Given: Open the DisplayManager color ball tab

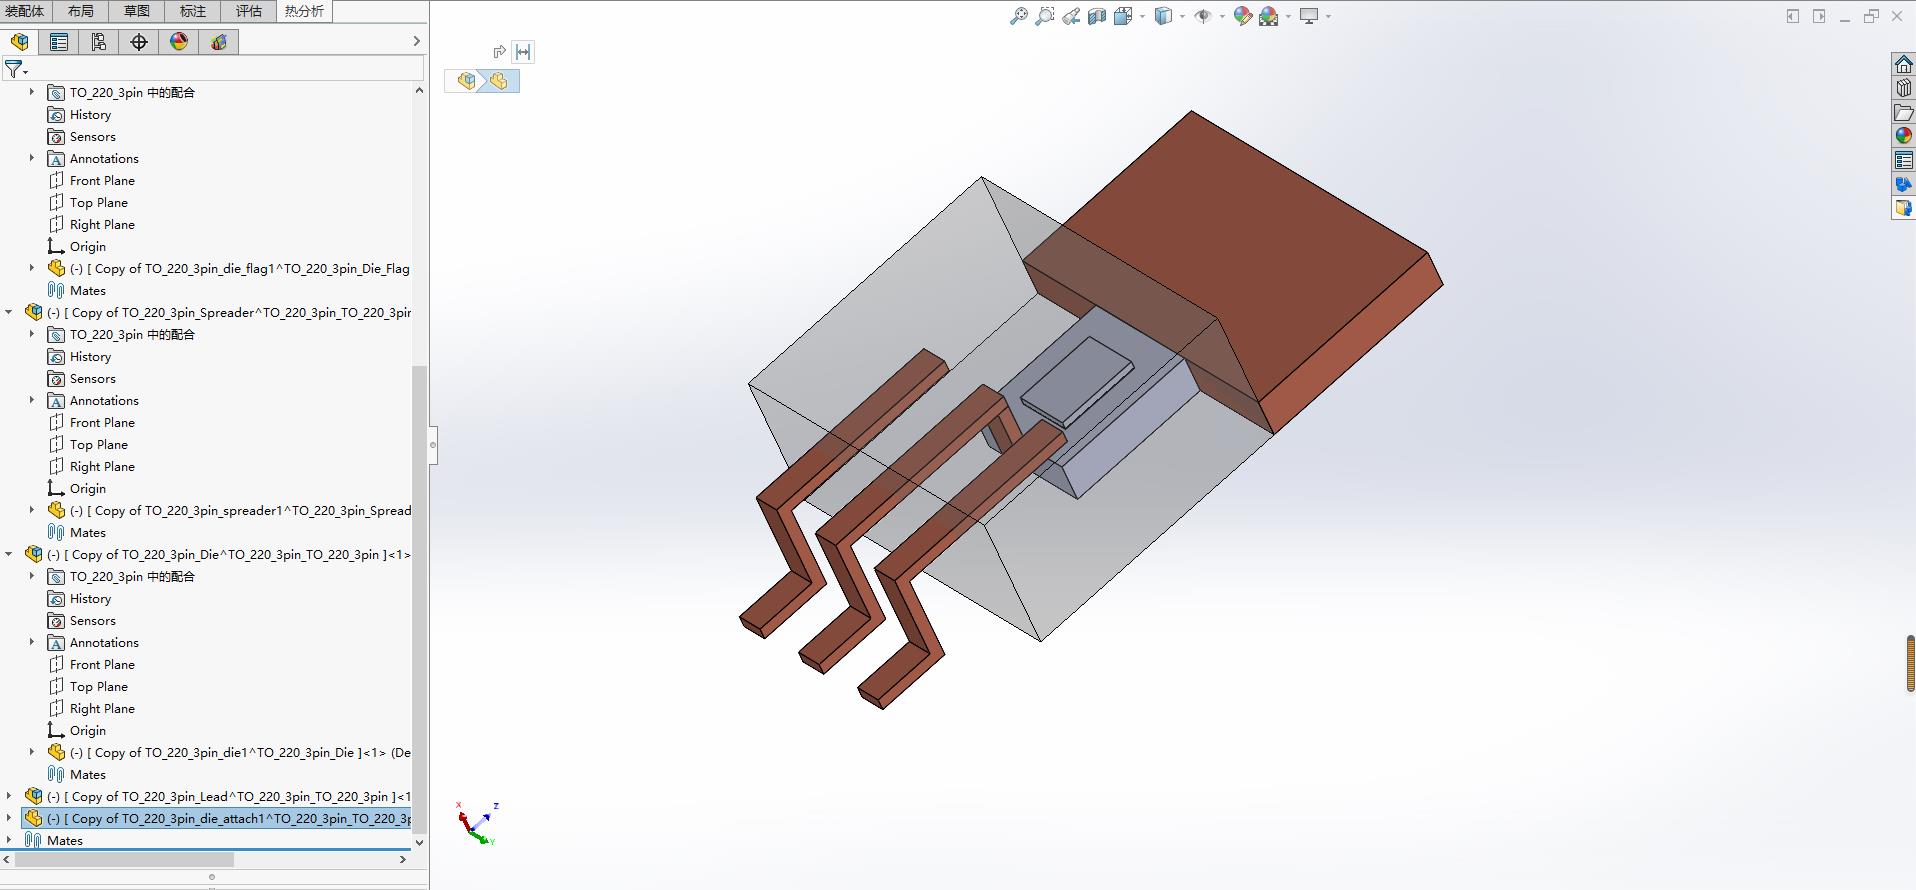Looking at the screenshot, I should [x=179, y=41].
